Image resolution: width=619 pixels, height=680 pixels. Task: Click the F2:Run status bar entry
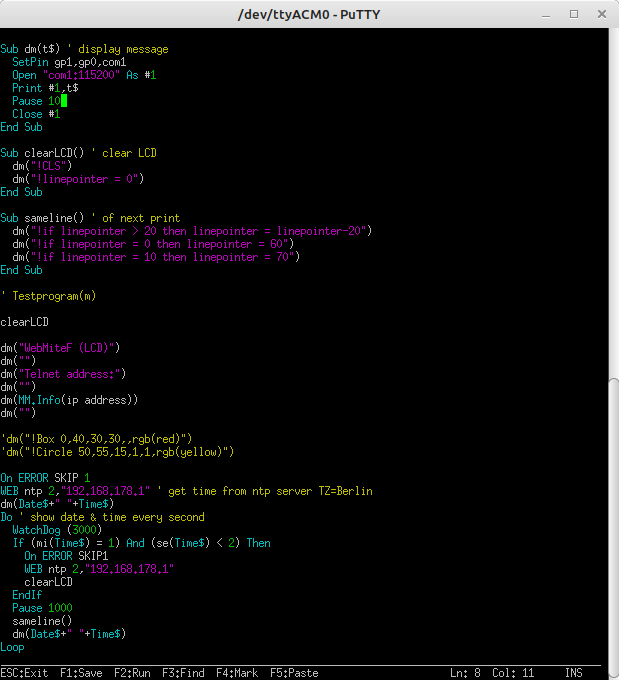[132, 673]
